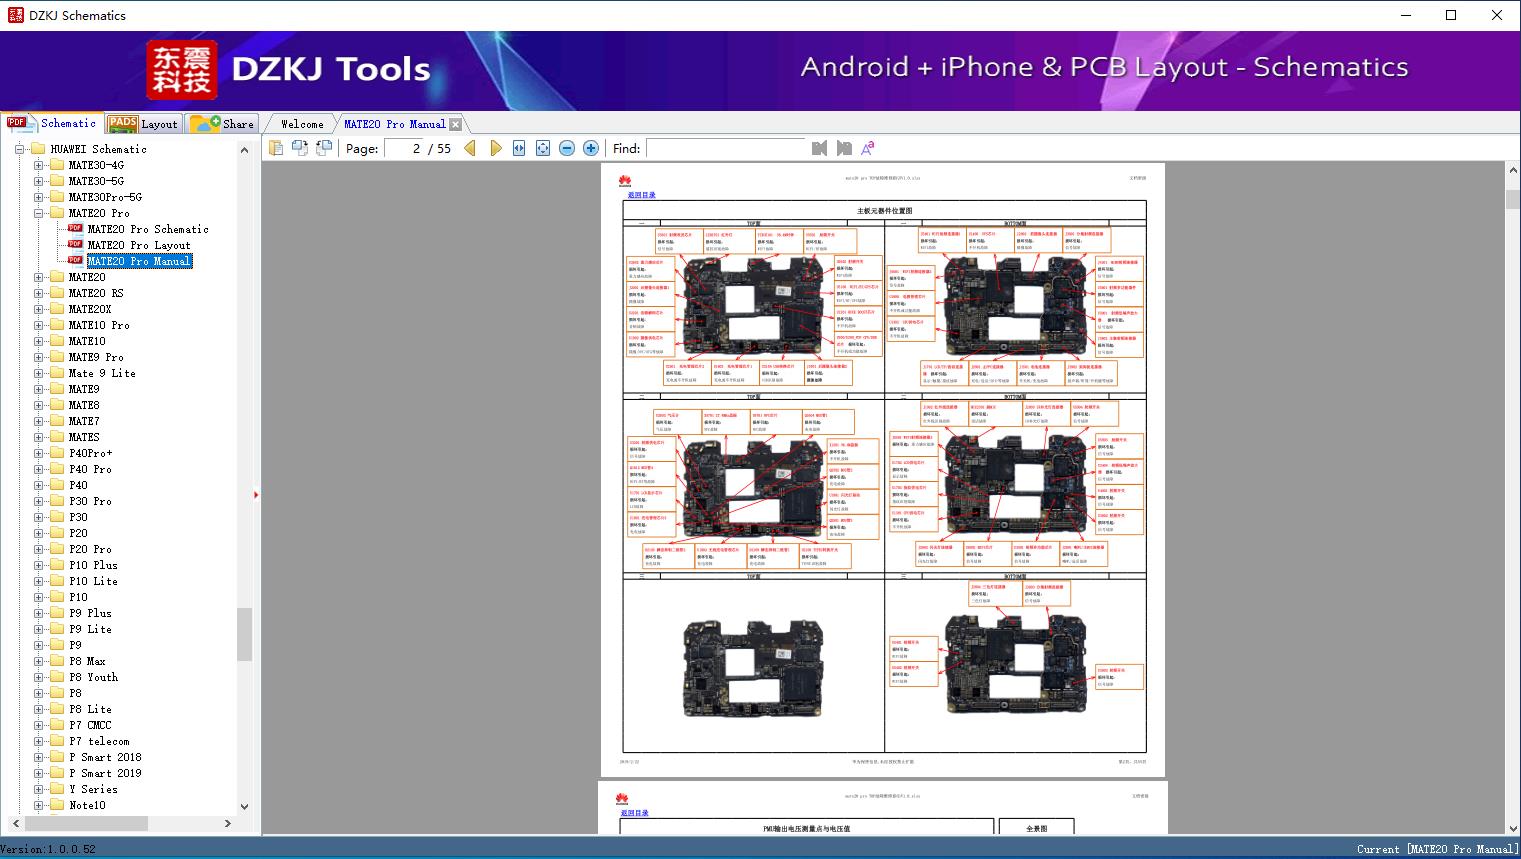Screen dimensions: 1521x859
Task: Click the fit page icon
Action: coord(543,148)
